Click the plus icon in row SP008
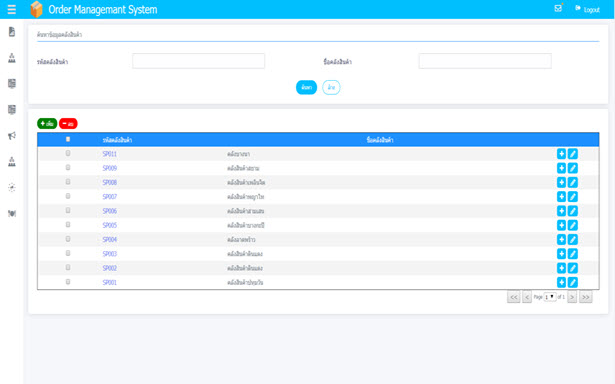Screen dimensions: 615x384 [x=561, y=182]
